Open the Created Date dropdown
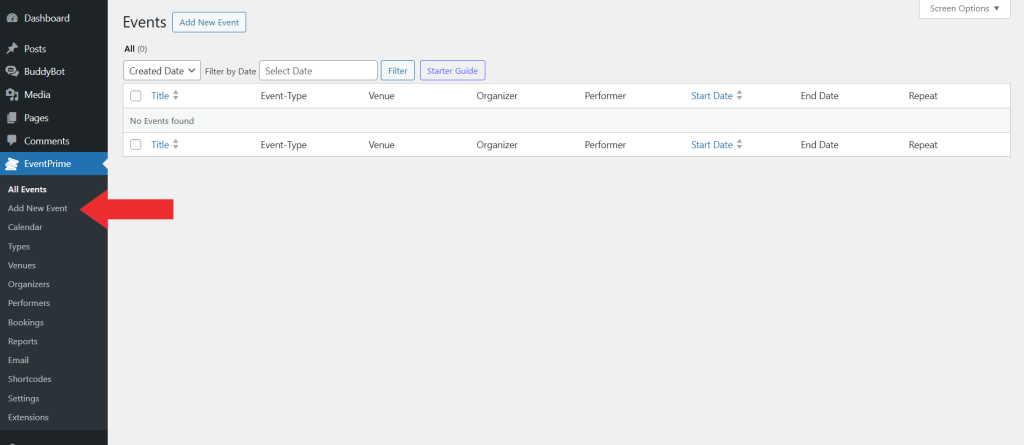Screen dimensions: 1024x445 (x=162, y=71)
